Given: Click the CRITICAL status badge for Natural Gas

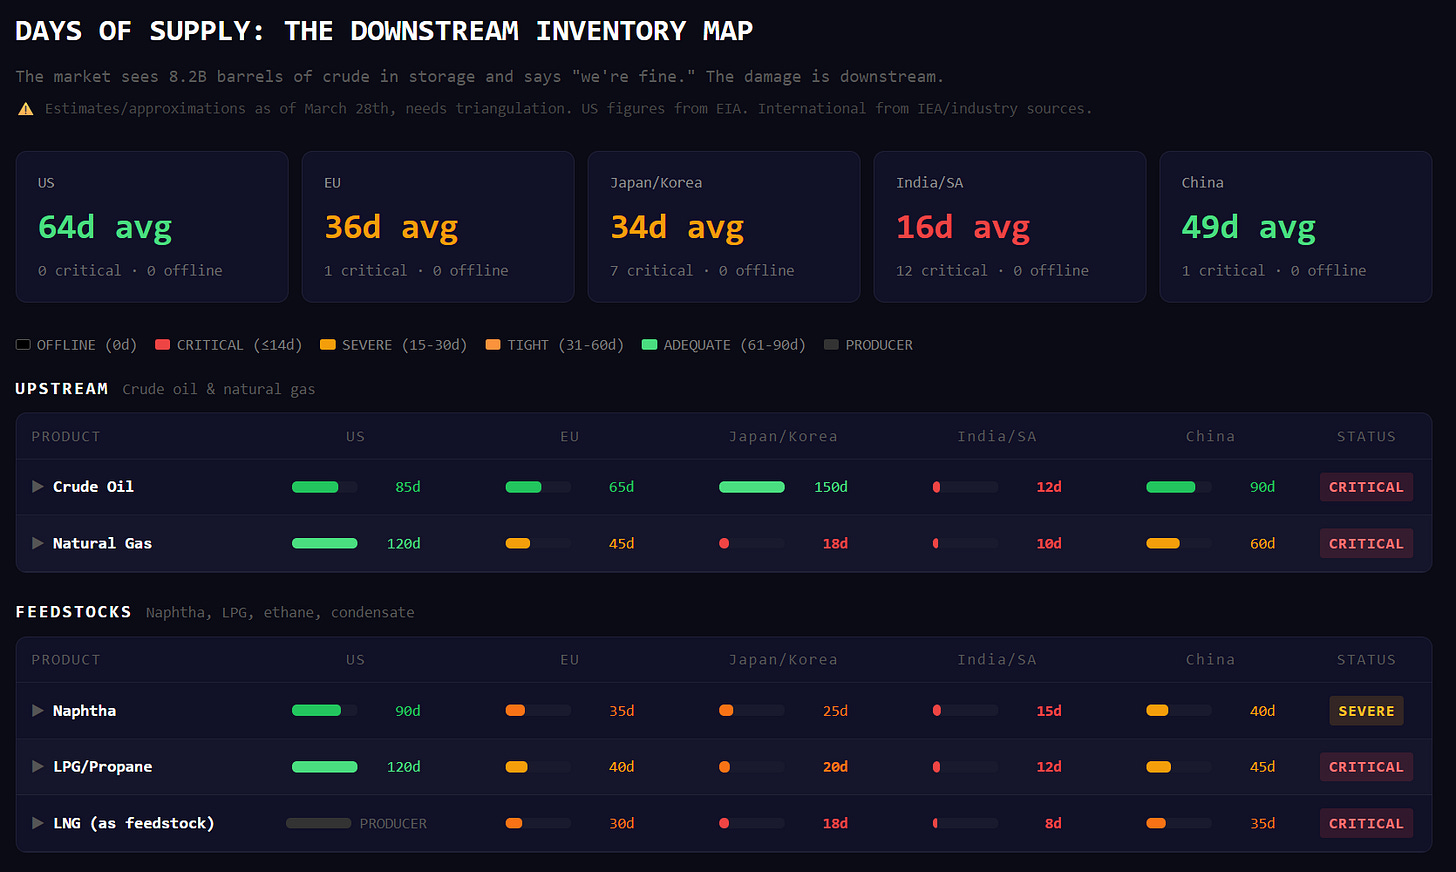Looking at the screenshot, I should click(1366, 543).
